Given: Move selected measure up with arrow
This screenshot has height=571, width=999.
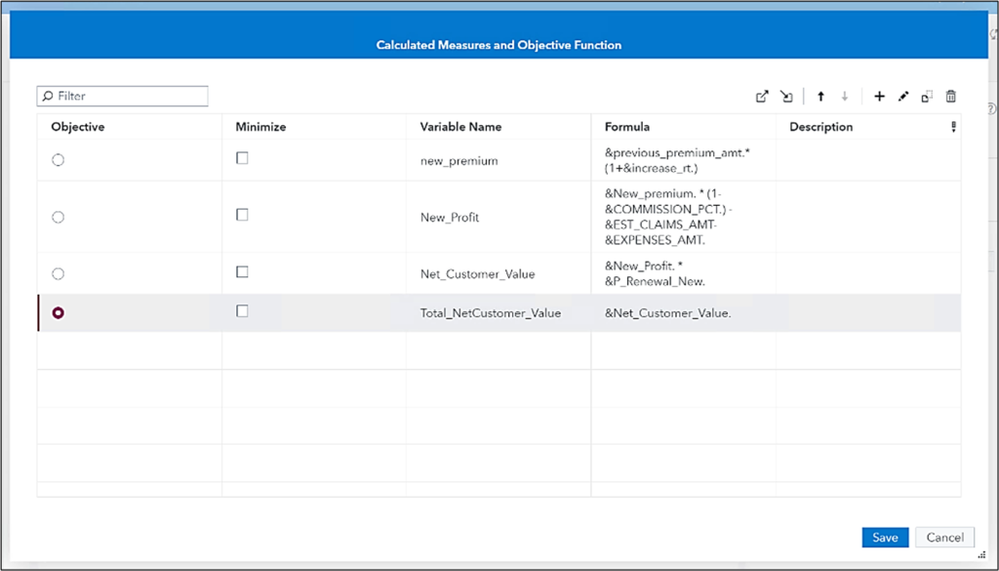Looking at the screenshot, I should click(821, 97).
